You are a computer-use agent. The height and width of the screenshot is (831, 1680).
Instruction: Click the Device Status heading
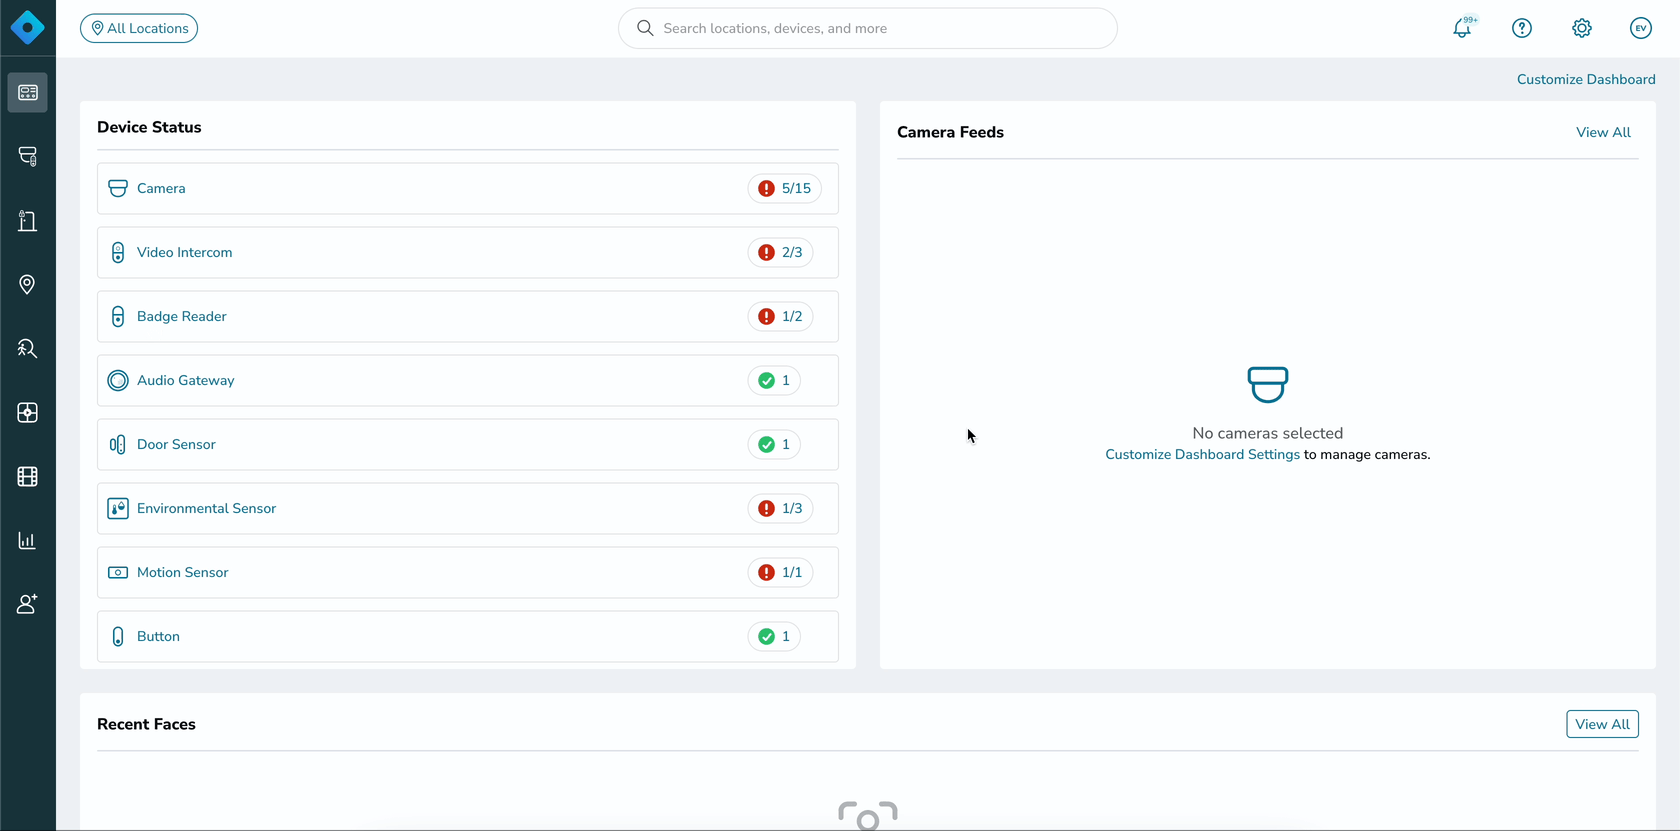(x=149, y=127)
